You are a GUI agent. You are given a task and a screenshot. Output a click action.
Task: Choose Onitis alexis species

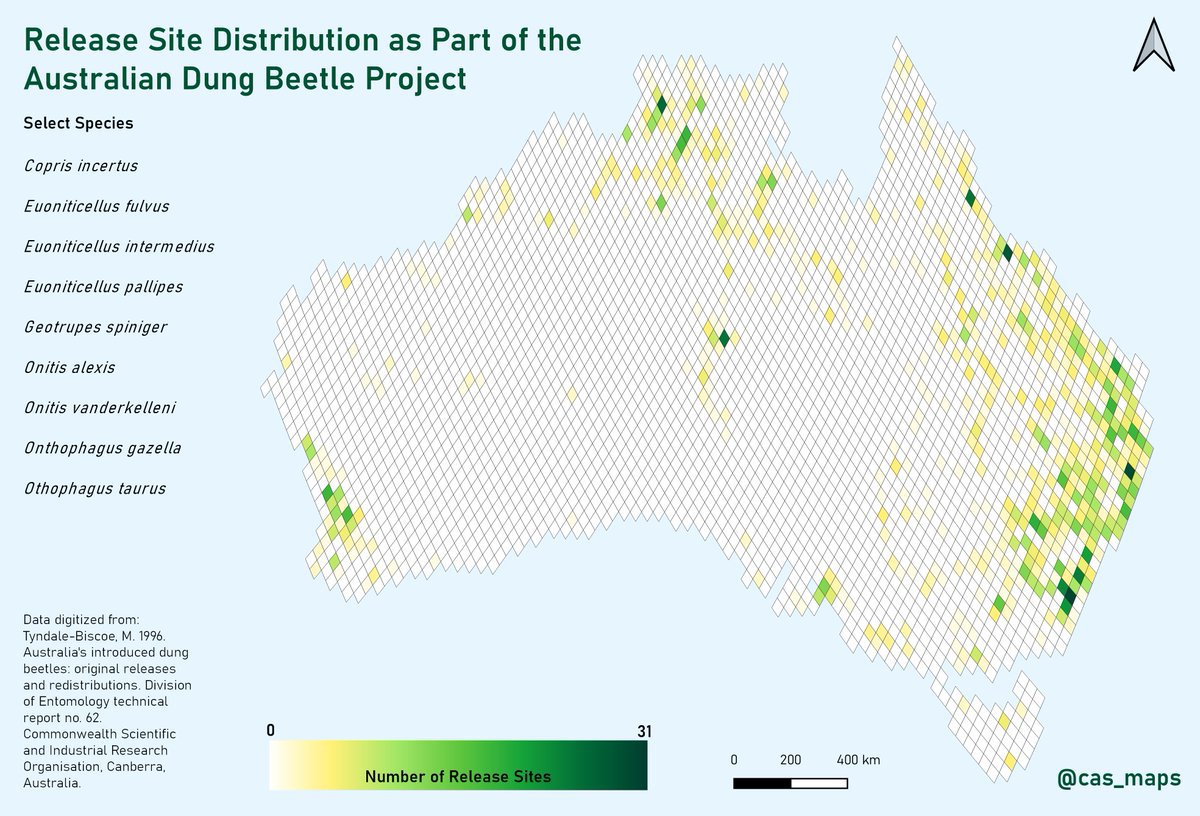[x=69, y=367]
